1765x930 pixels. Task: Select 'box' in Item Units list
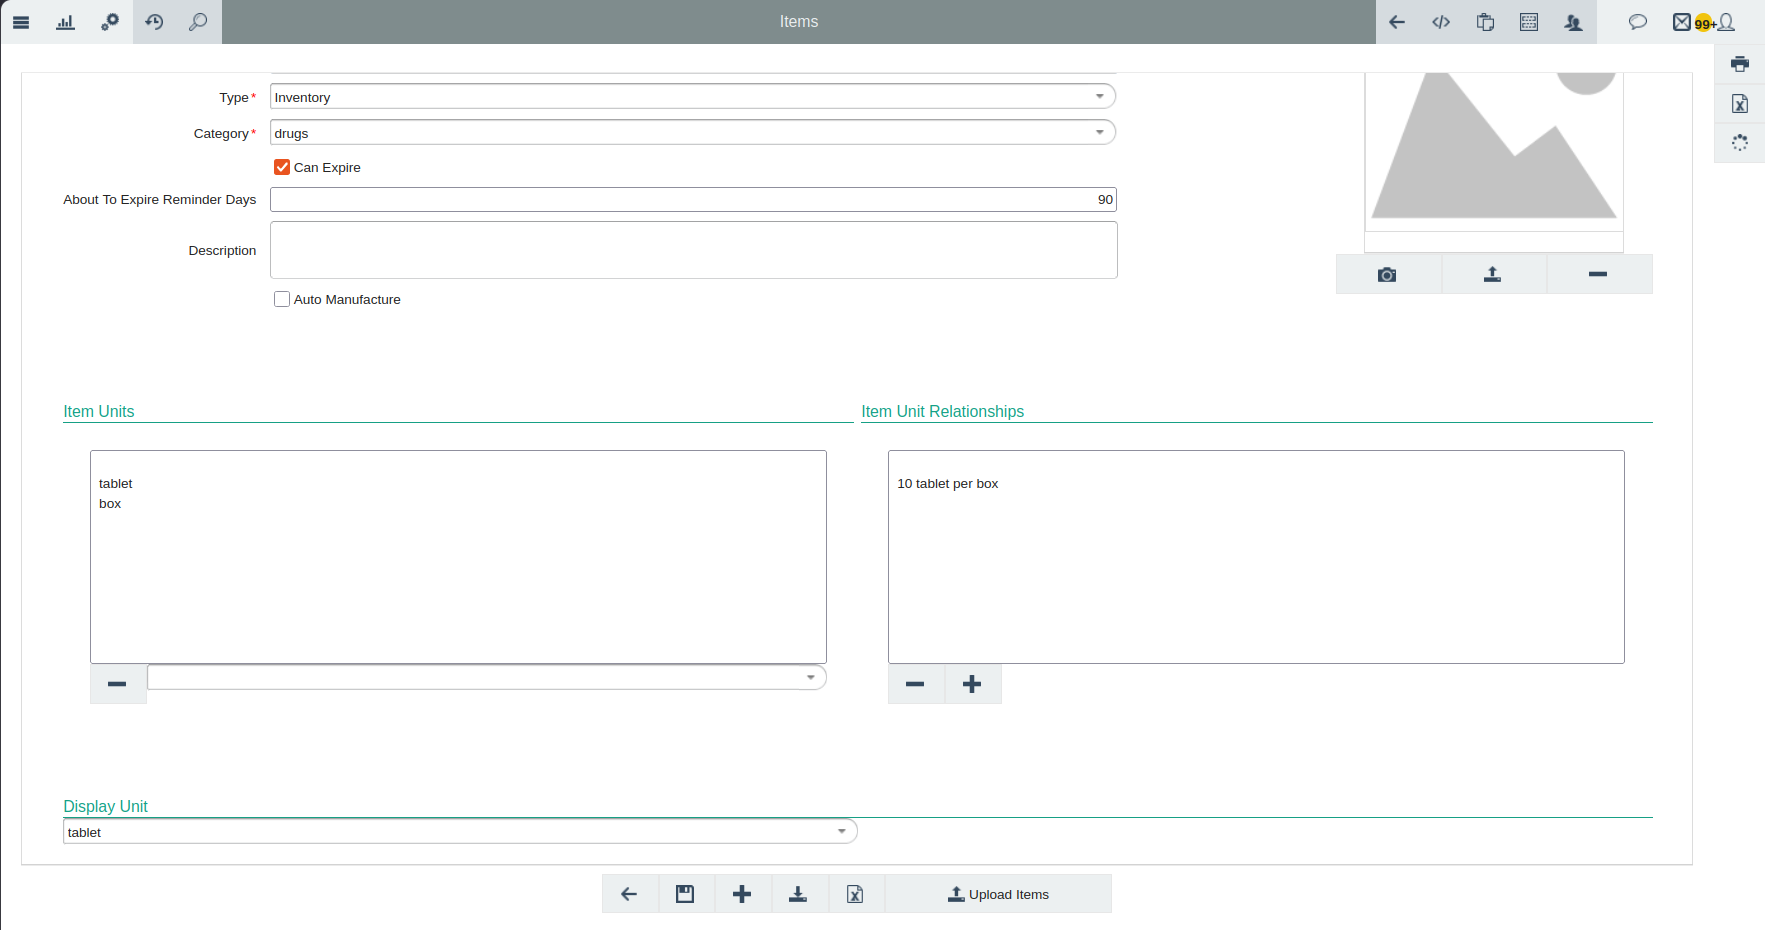coord(110,503)
